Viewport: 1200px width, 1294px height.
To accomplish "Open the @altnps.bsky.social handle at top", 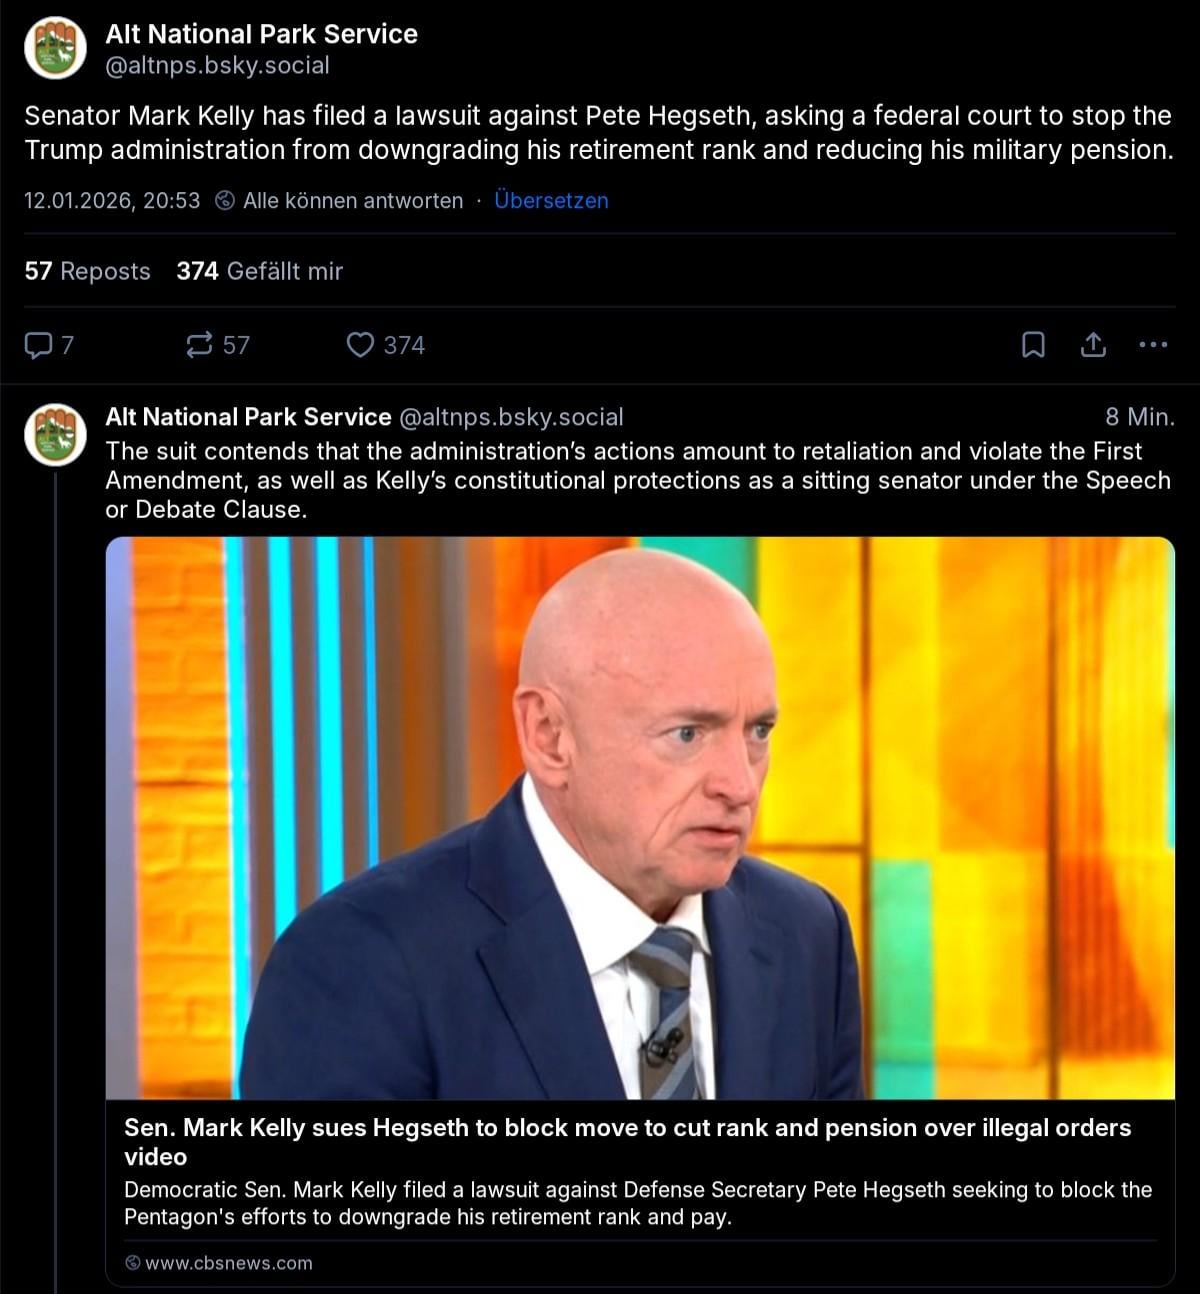I will click(x=217, y=65).
